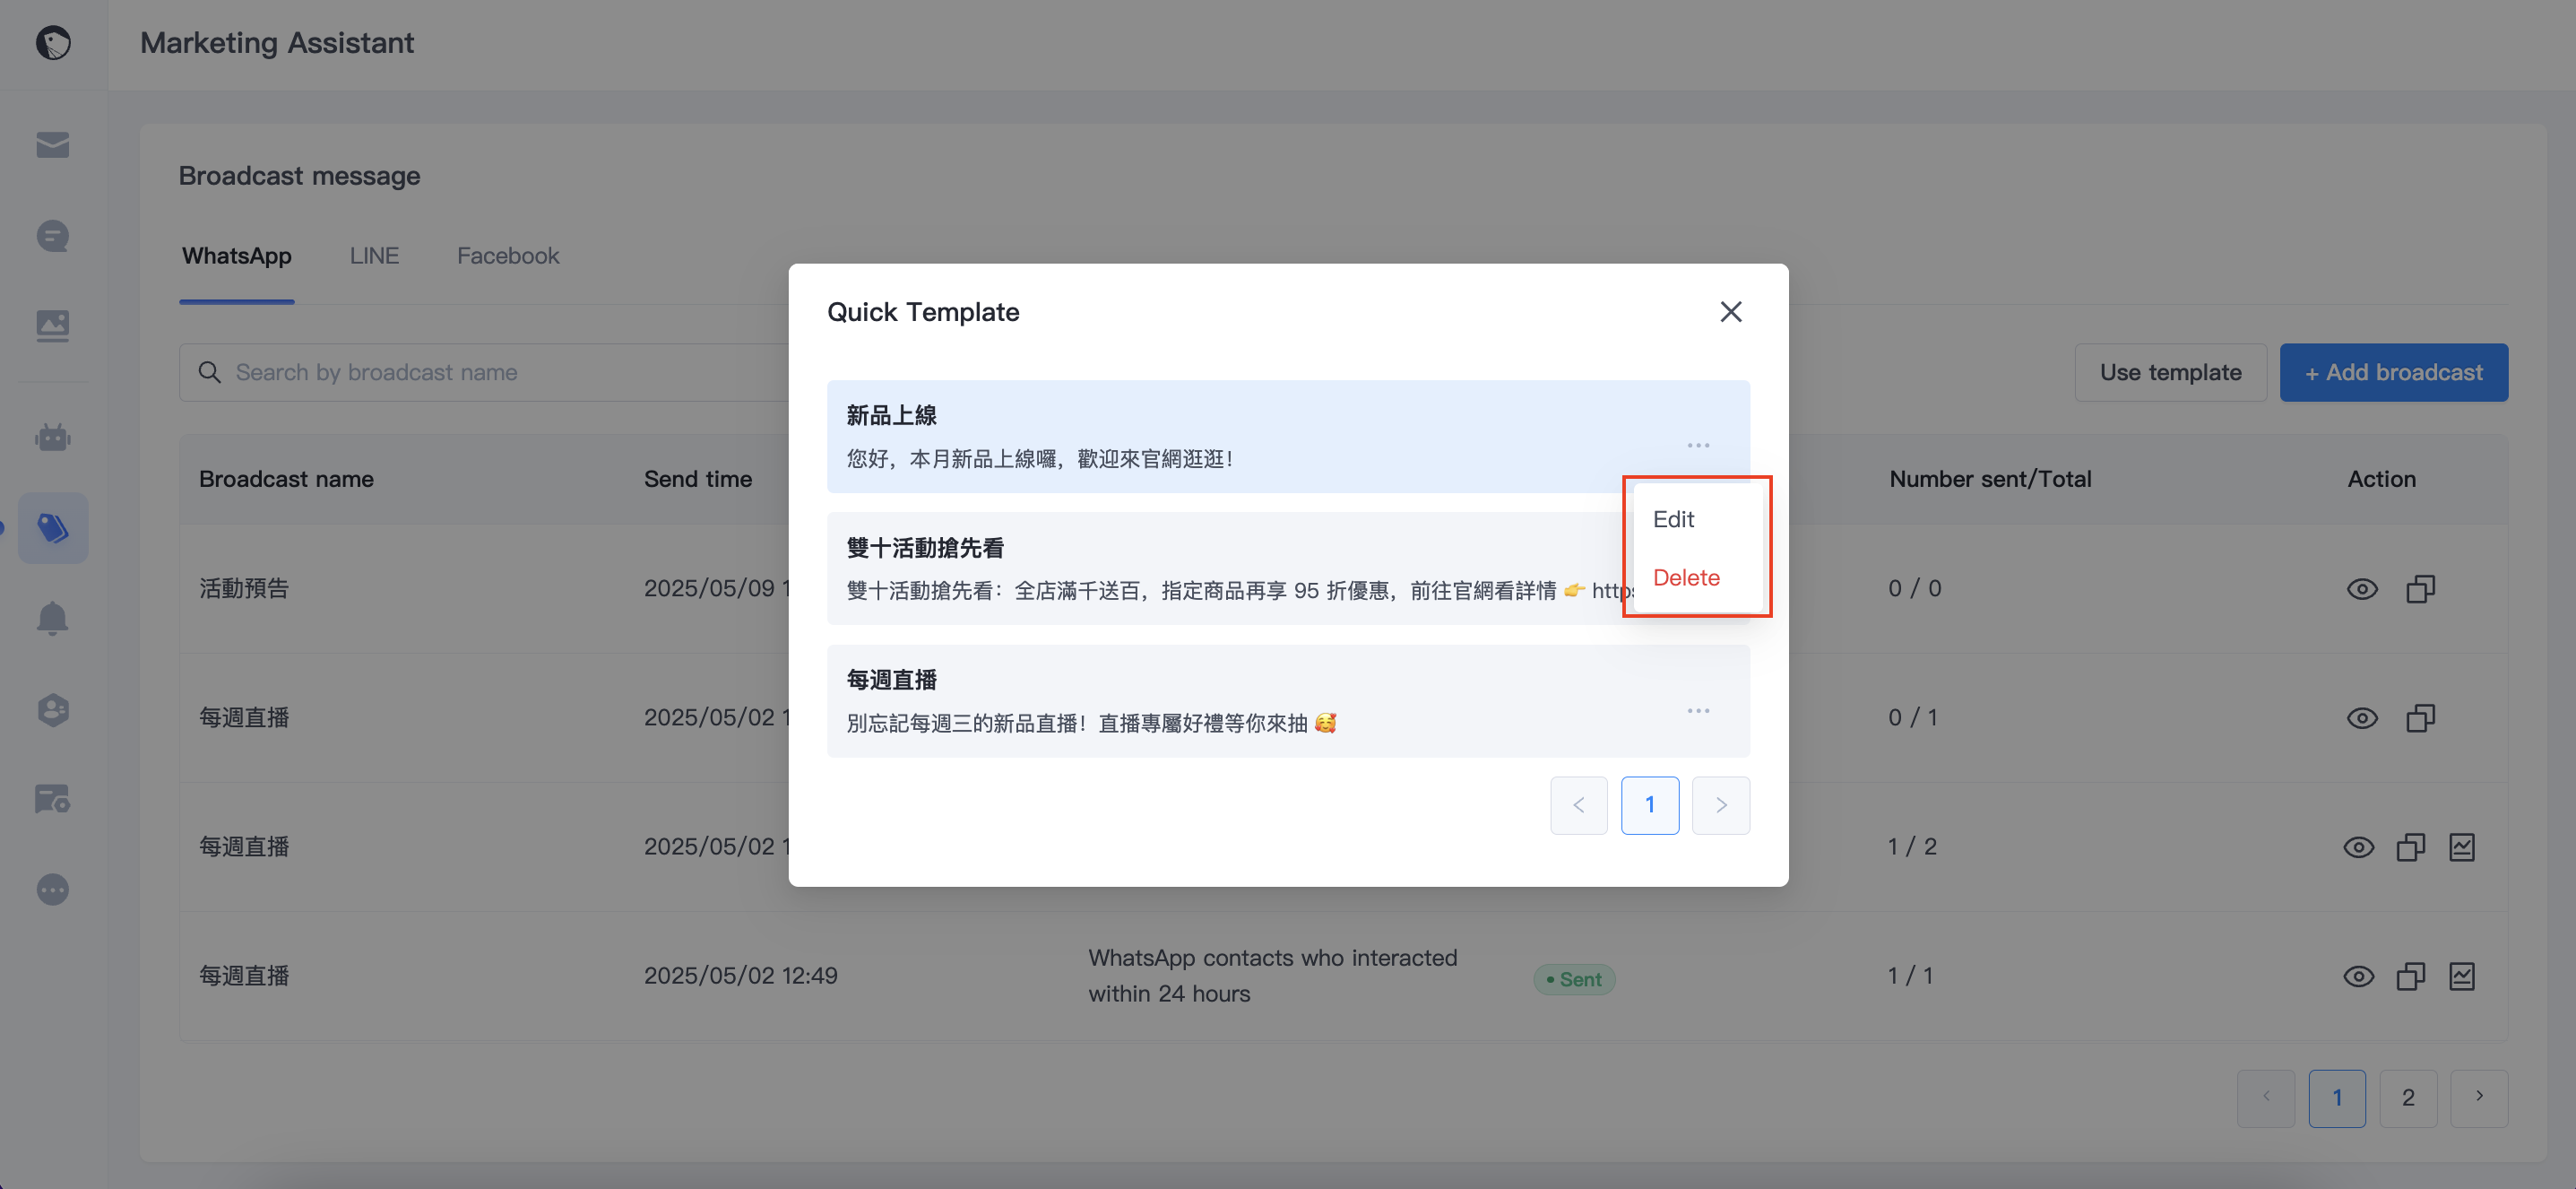Viewport: 2576px width, 1189px height.
Task: Click the Broadcast message heading
Action: 299,176
